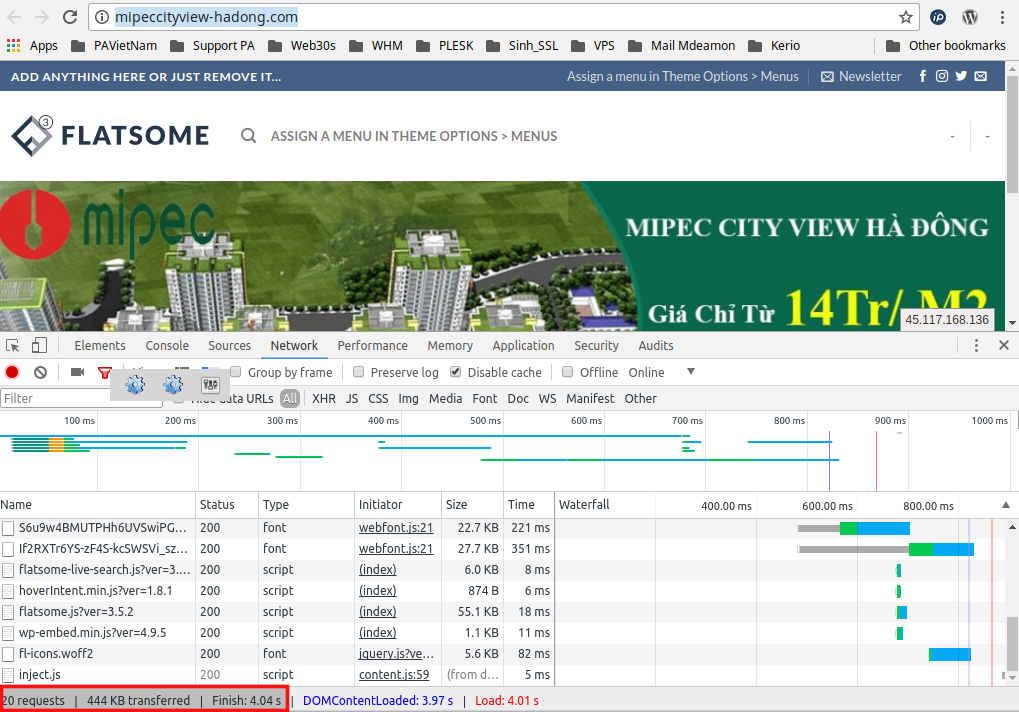The width and height of the screenshot is (1019, 712).
Task: Click the Twitter icon in the site top bar
Action: tap(961, 76)
